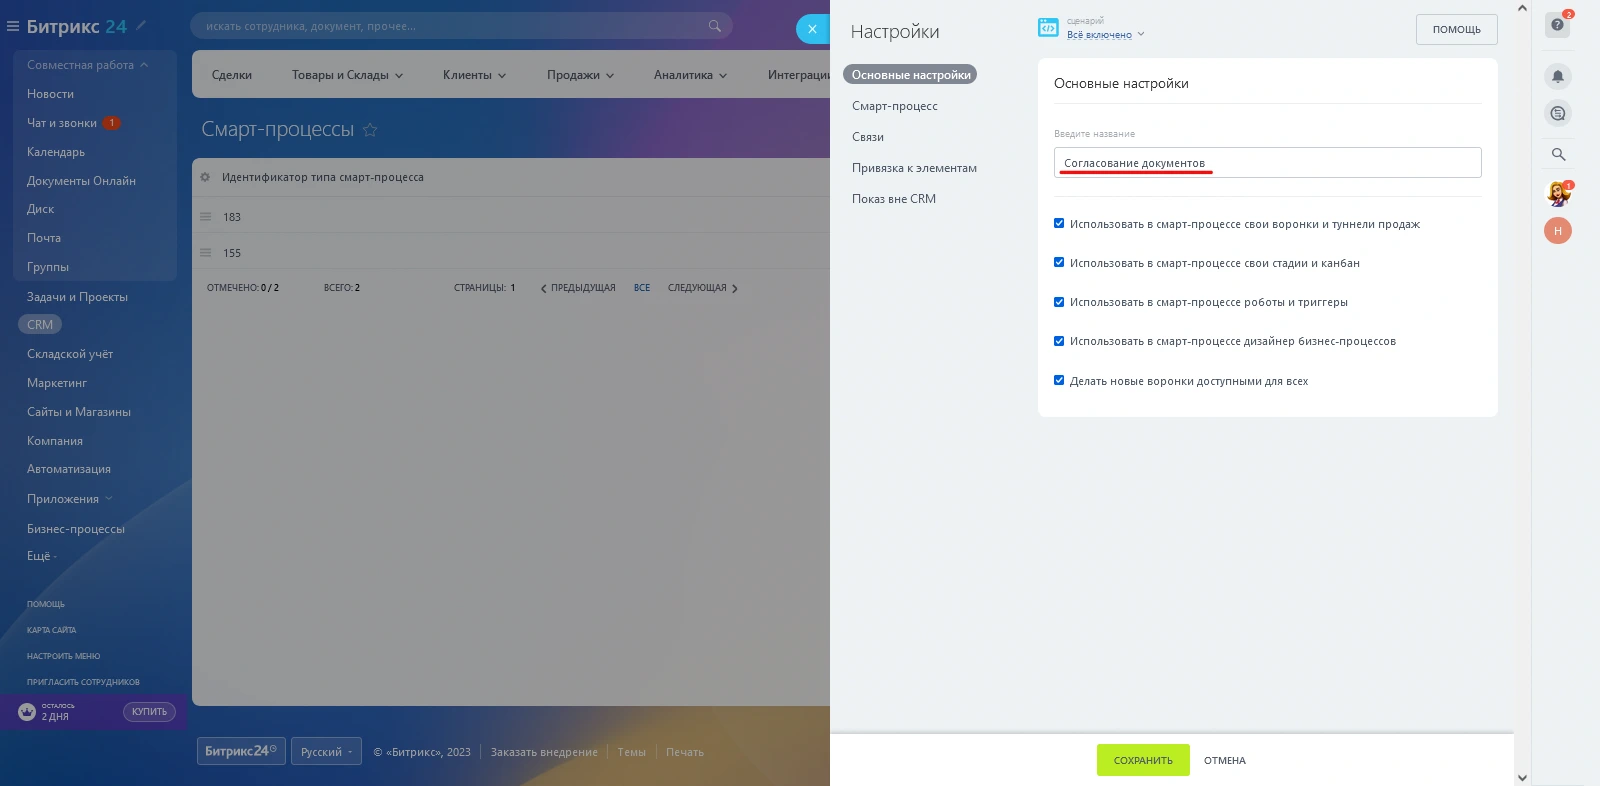
Task: Click the favorite star next to Смарт-процессы
Action: coord(370,130)
